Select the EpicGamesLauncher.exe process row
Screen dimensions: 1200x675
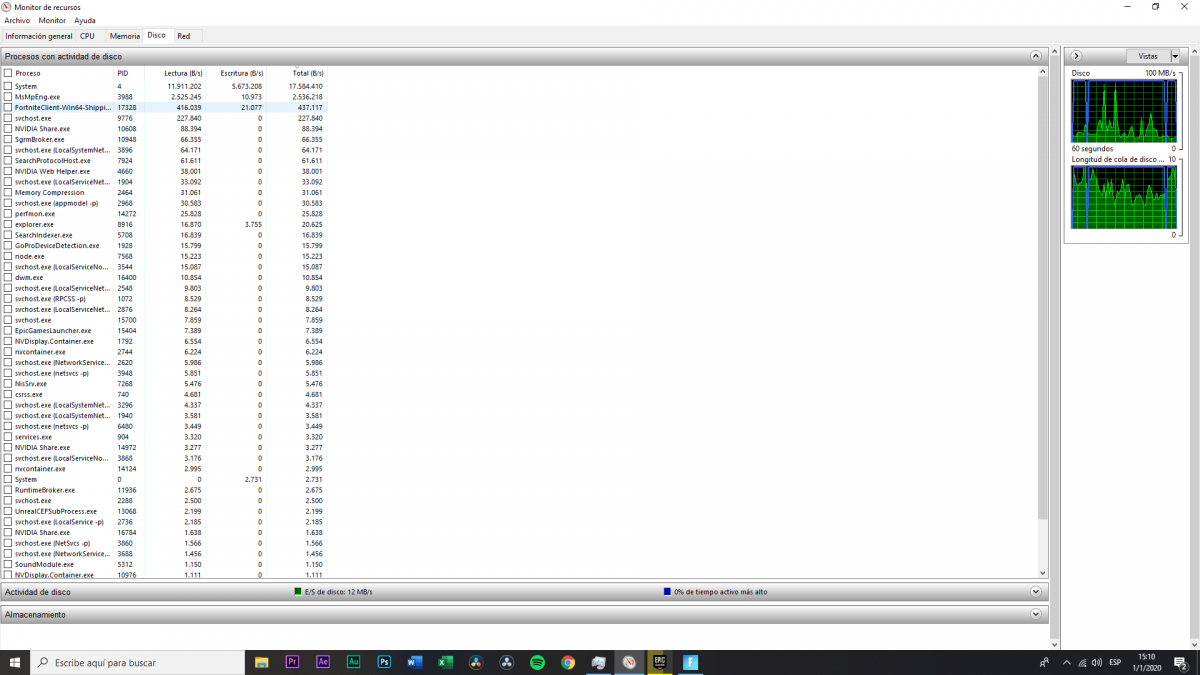point(165,330)
